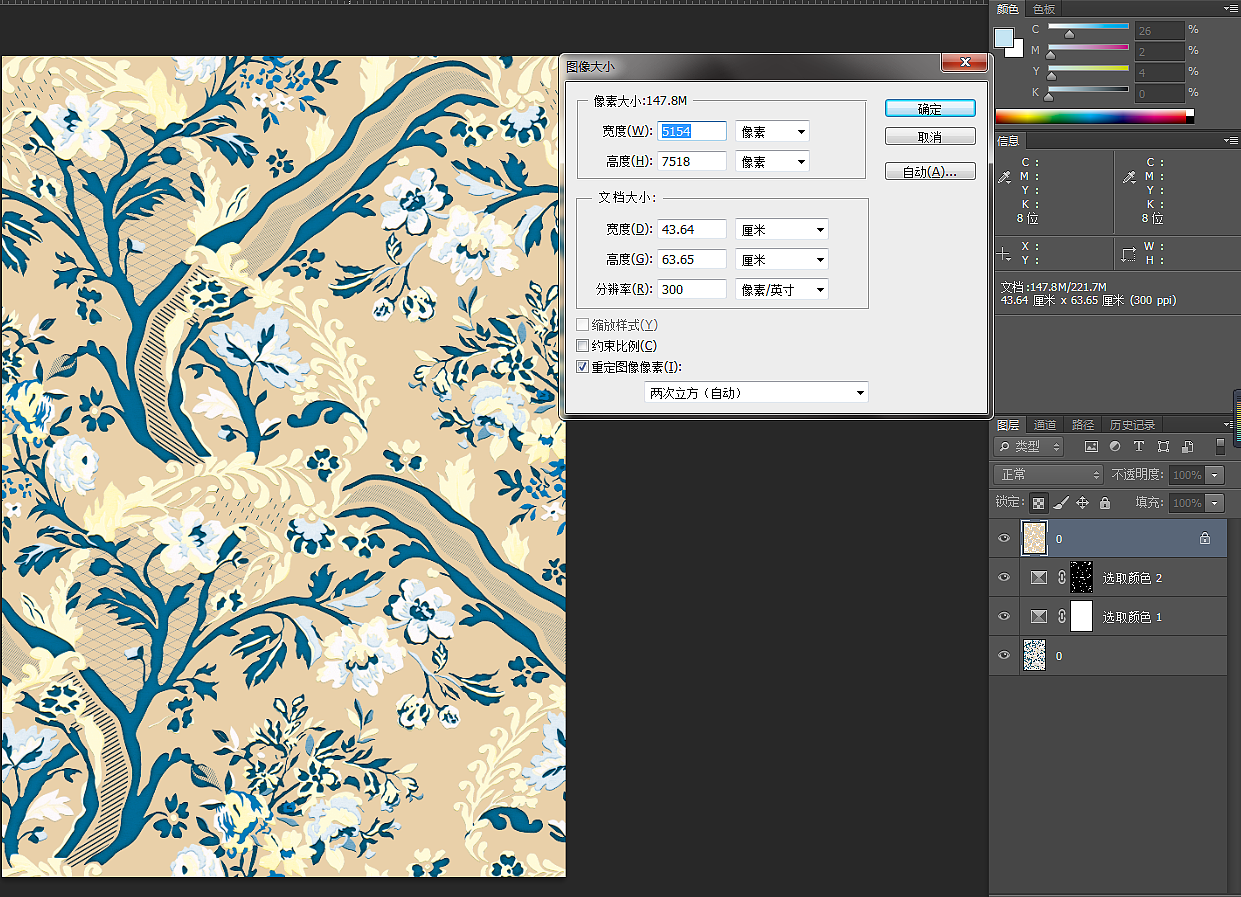Screen dimensions: 1241x897
Task: Open pixel height unit dropdown
Action: click(772, 161)
